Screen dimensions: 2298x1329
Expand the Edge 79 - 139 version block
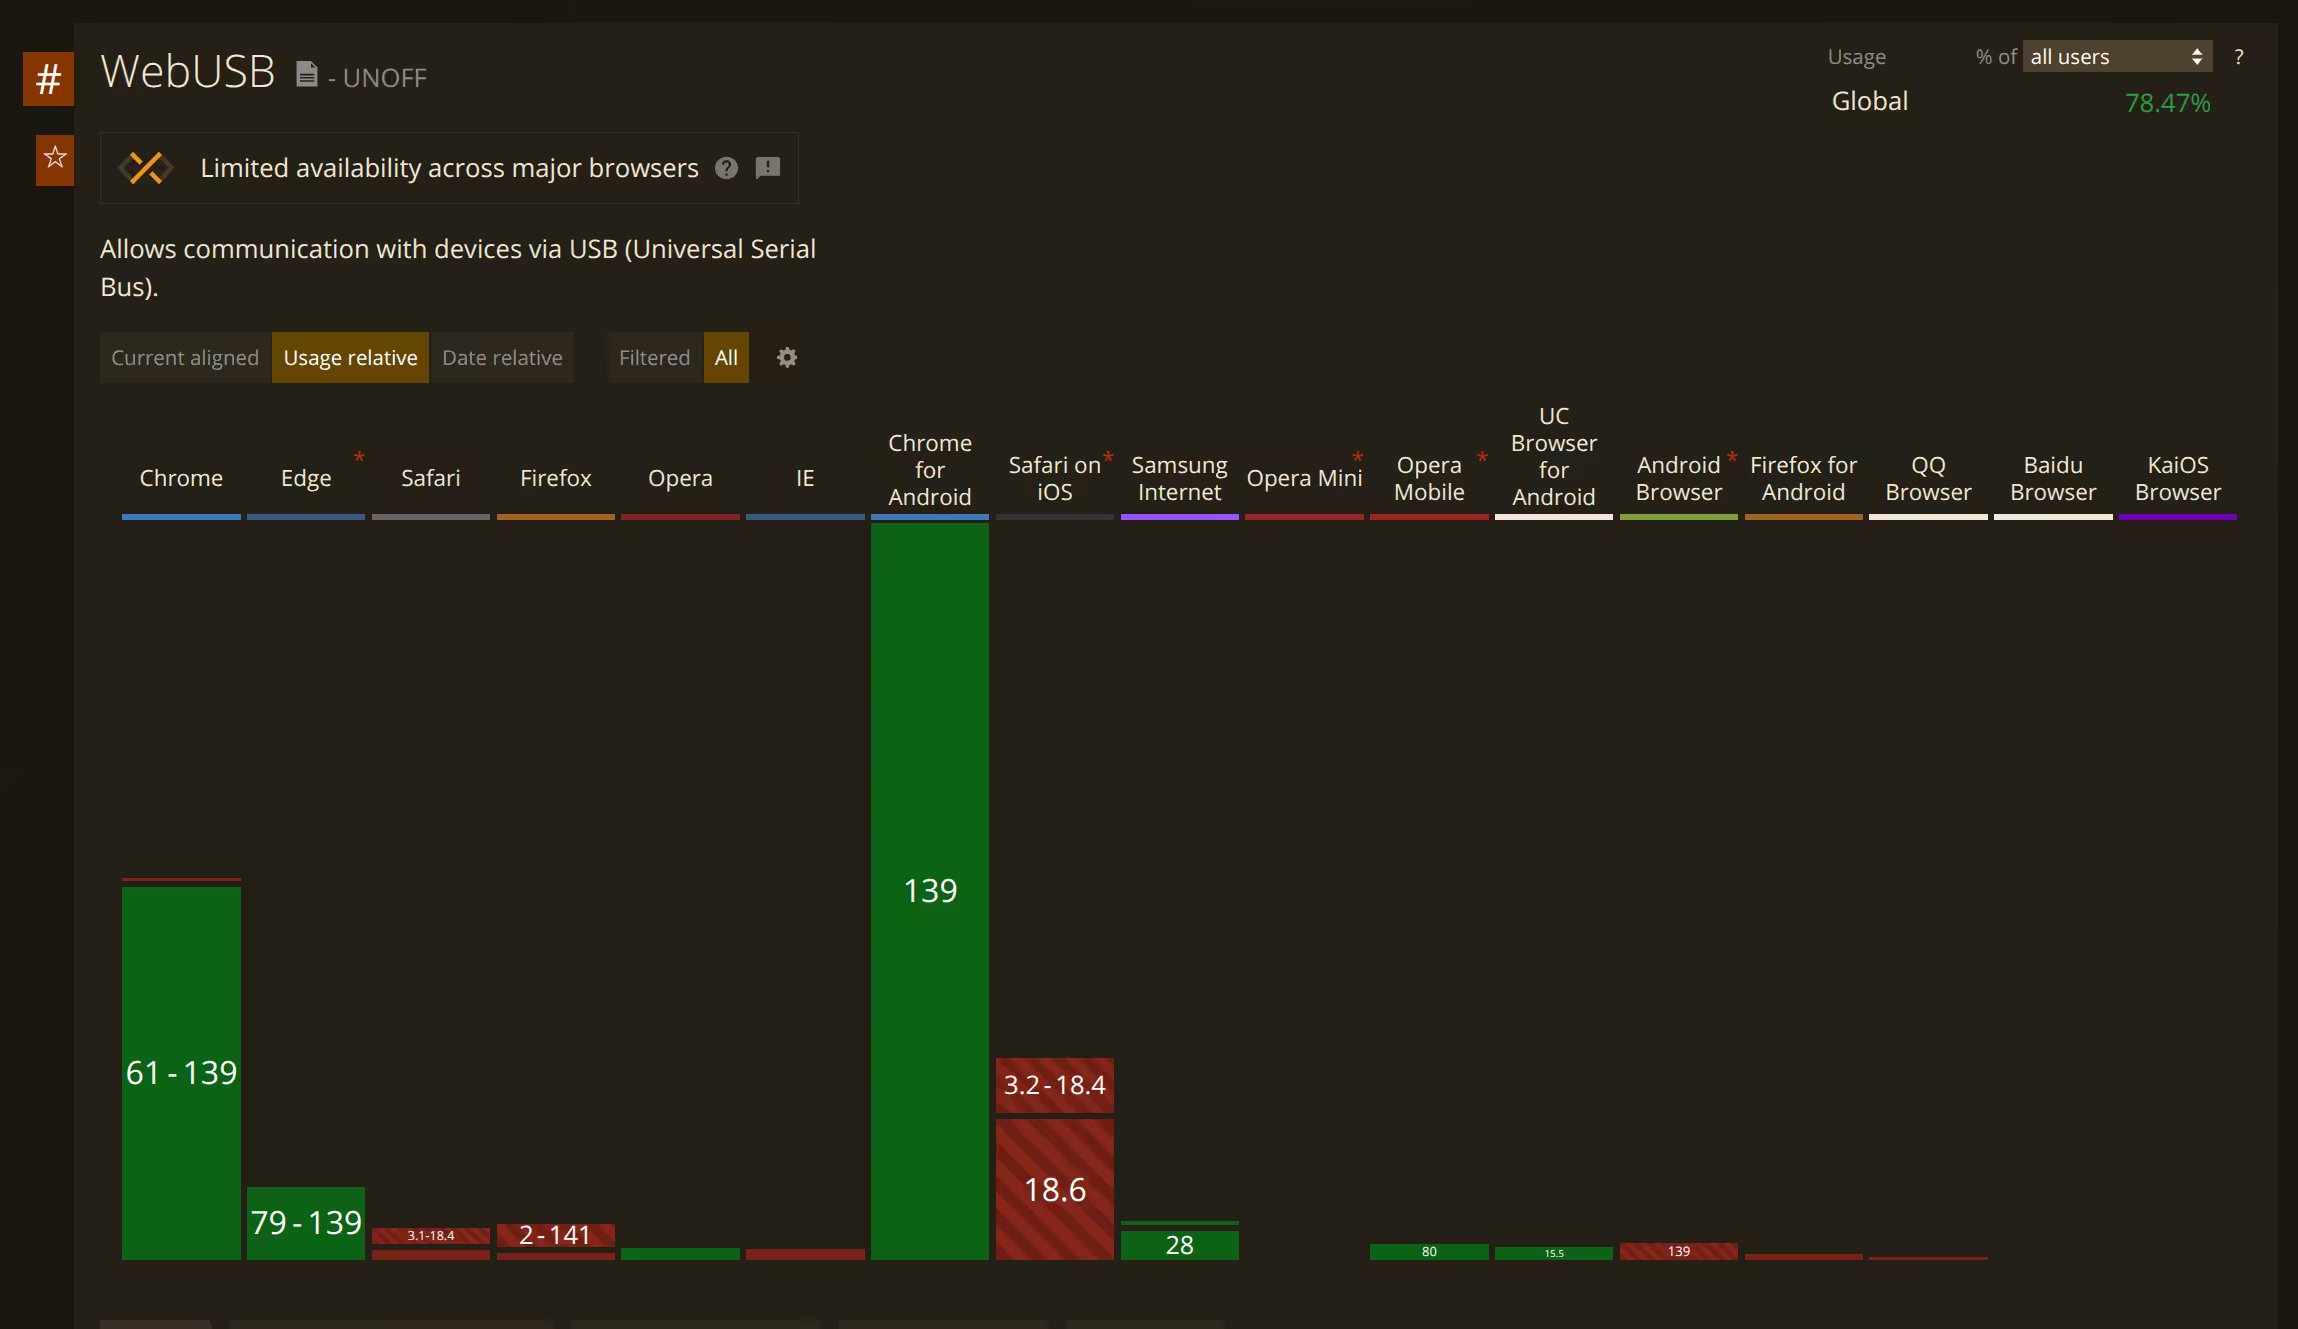click(306, 1222)
